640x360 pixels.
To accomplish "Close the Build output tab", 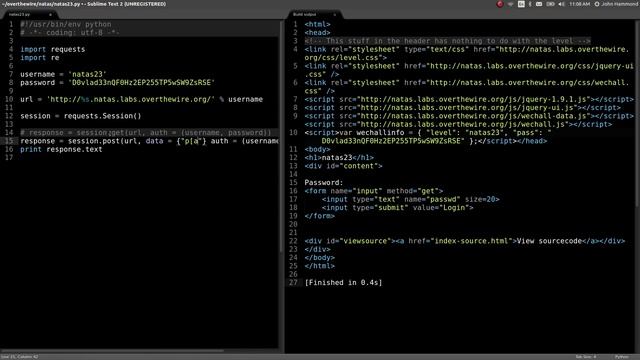I will point(335,15).
